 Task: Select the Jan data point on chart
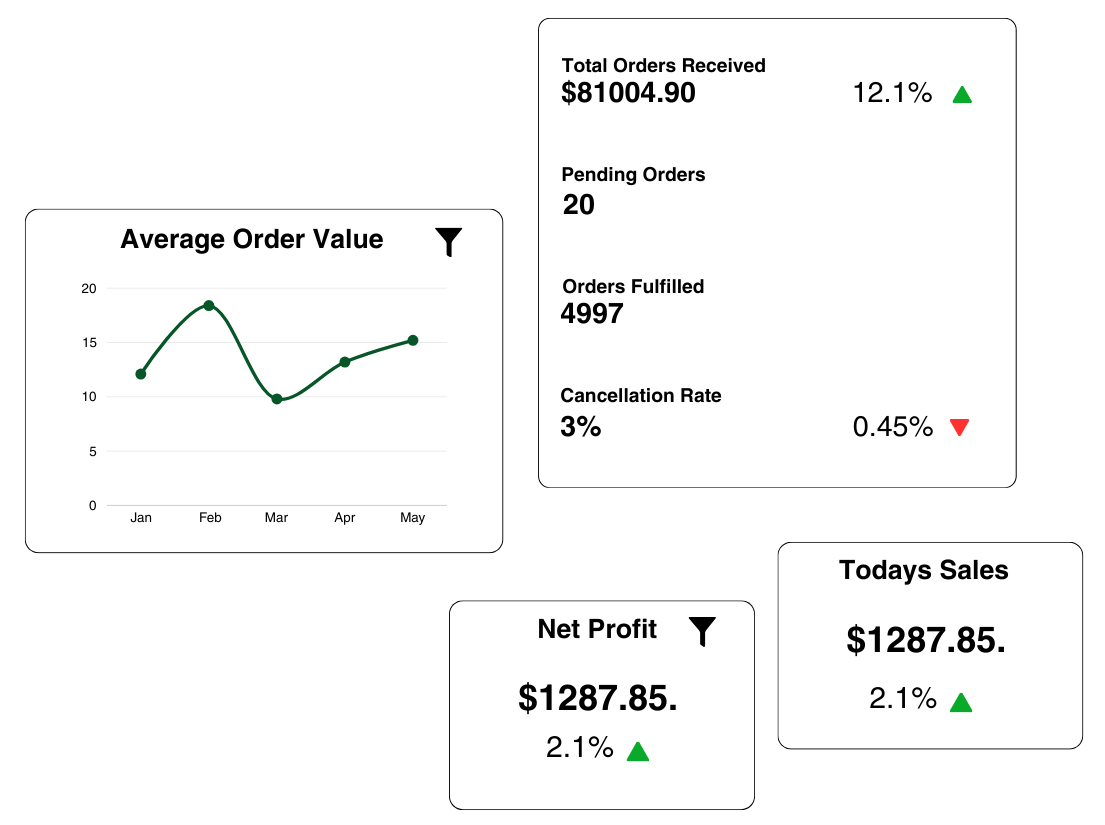pos(141,374)
